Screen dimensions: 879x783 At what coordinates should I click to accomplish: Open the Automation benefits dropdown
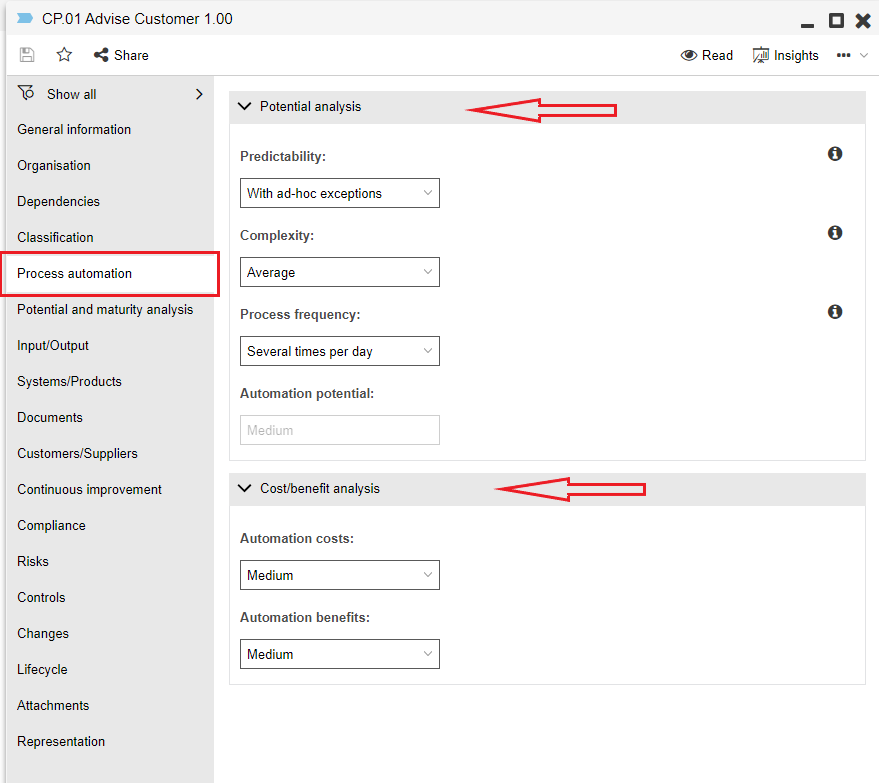pos(340,654)
